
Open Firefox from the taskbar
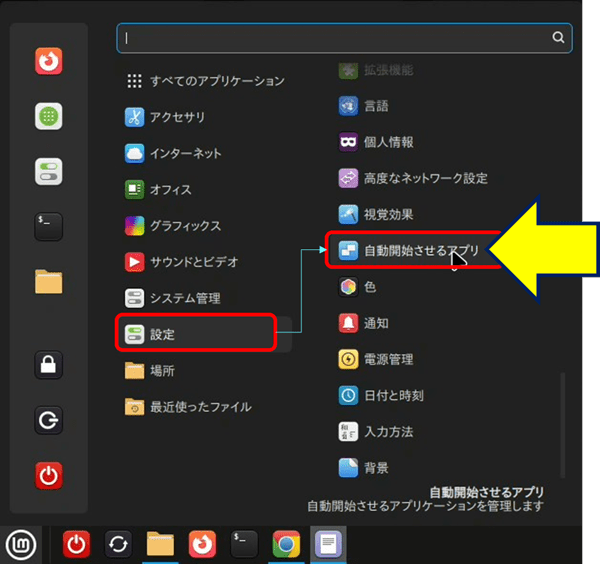point(202,544)
